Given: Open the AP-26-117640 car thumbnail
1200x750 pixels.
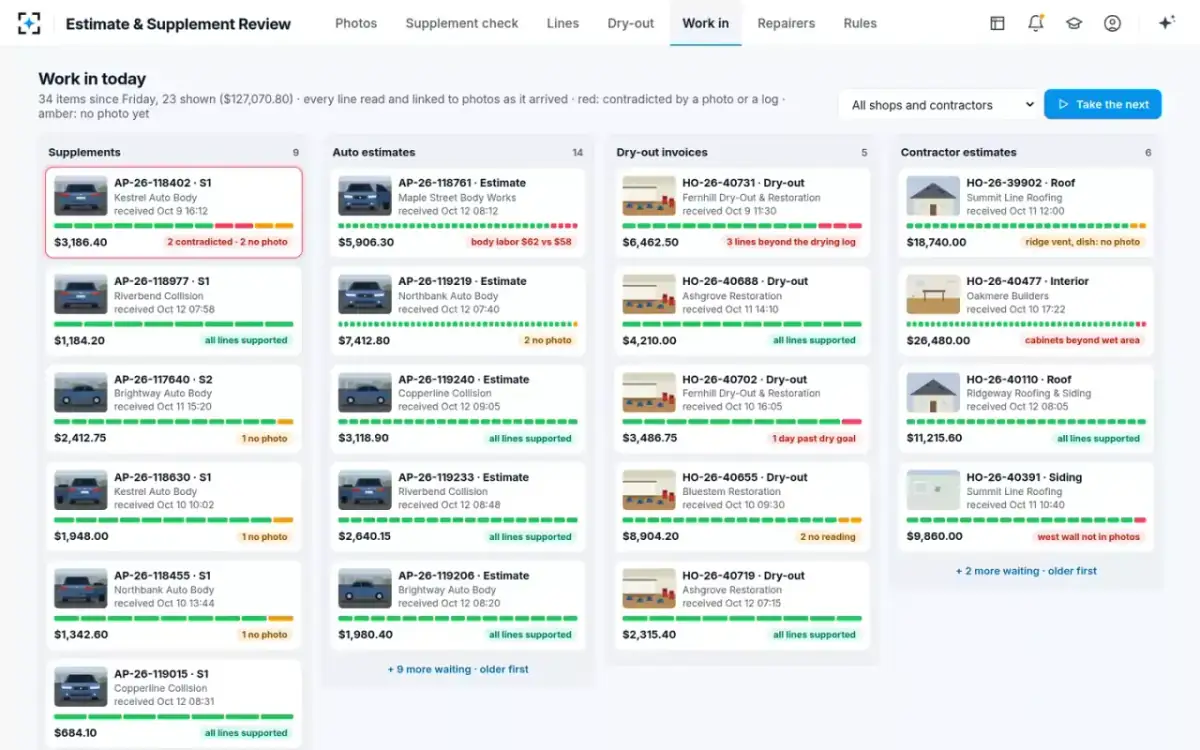Looking at the screenshot, I should 81,392.
